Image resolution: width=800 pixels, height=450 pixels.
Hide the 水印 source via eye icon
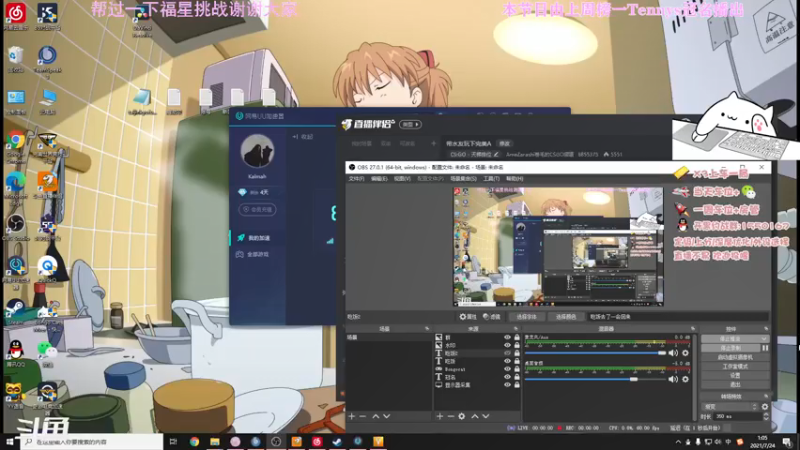pyautogui.click(x=507, y=345)
